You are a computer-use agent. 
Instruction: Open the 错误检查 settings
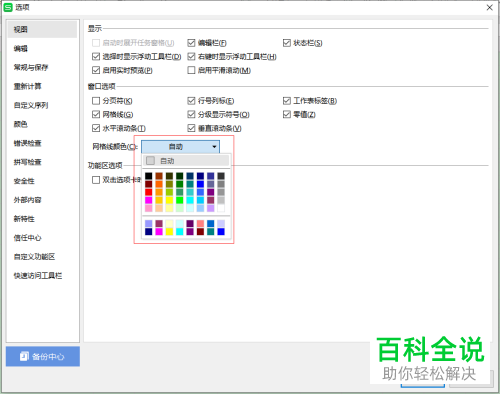click(27, 143)
